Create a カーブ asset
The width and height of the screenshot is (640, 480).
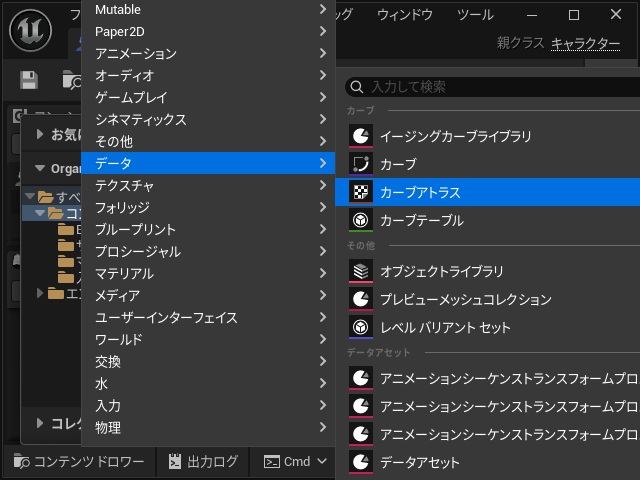coord(488,164)
